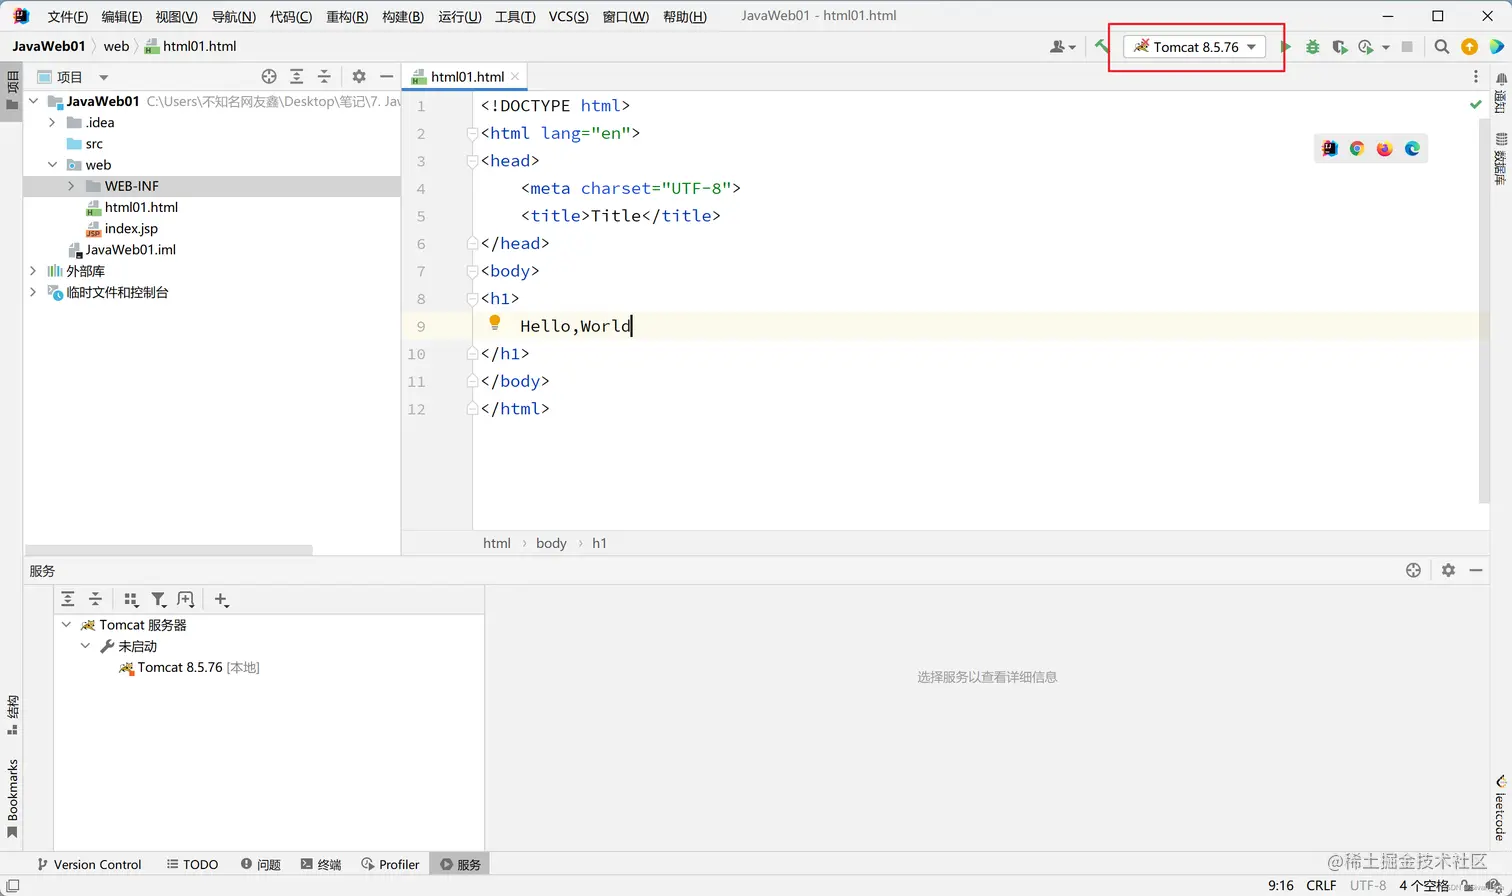Open page in Edge browser icon
This screenshot has height=896, width=1512.
1412,148
